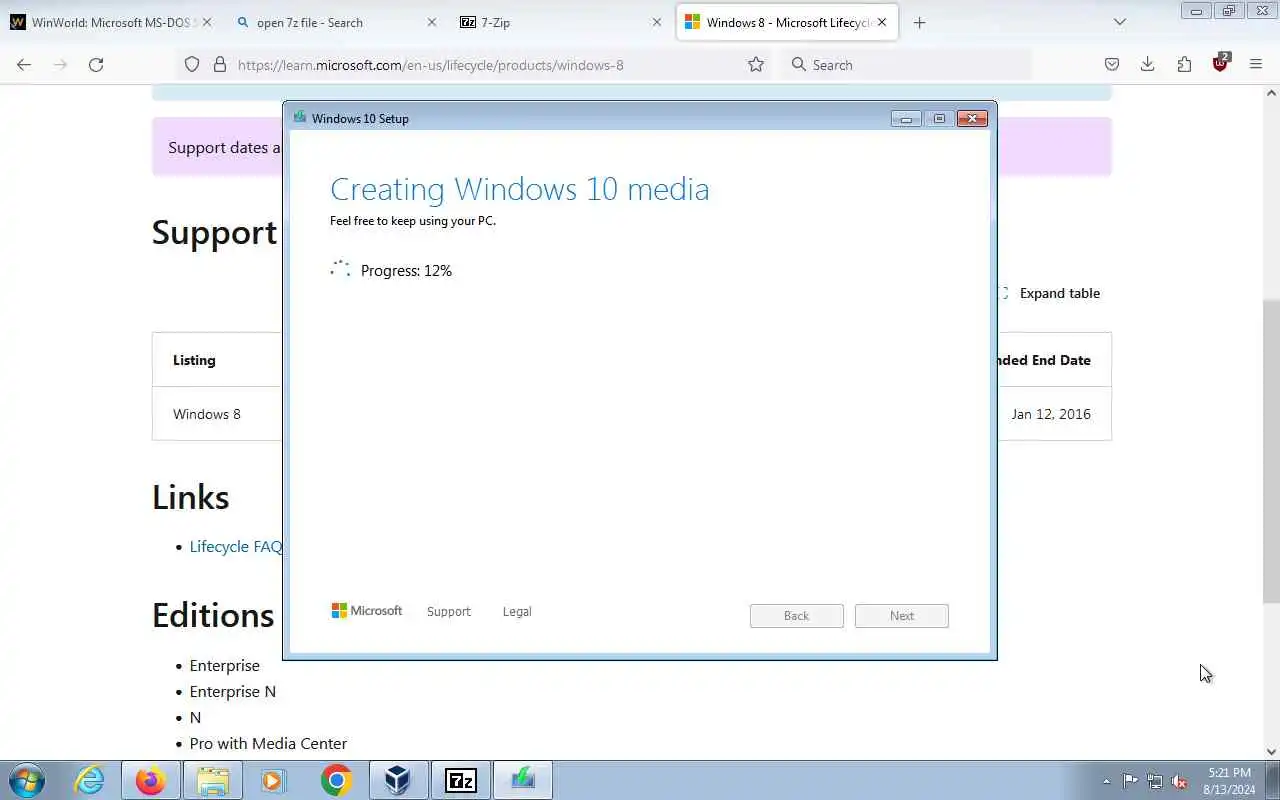
Task: Save page to Pocket
Action: click(1111, 64)
